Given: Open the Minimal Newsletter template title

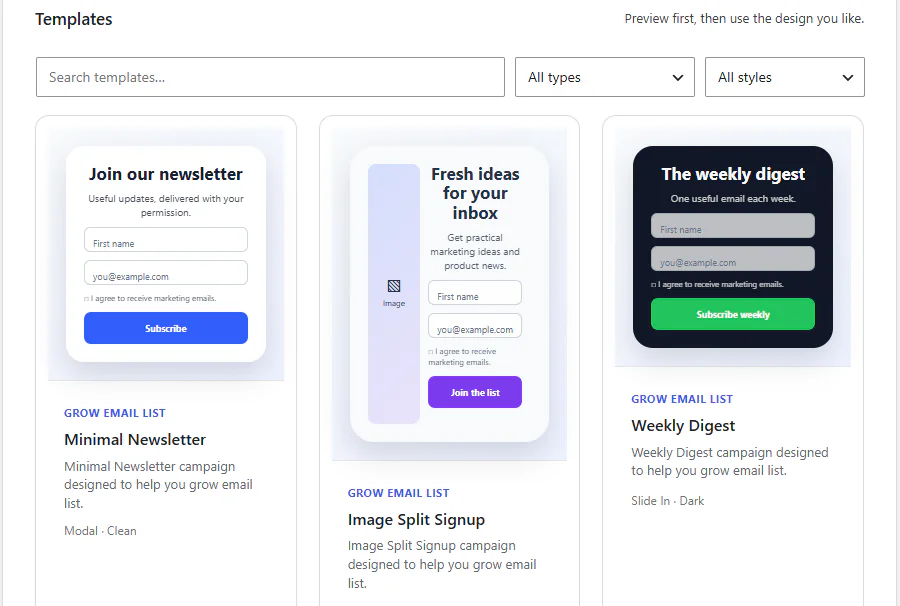Looking at the screenshot, I should 135,440.
